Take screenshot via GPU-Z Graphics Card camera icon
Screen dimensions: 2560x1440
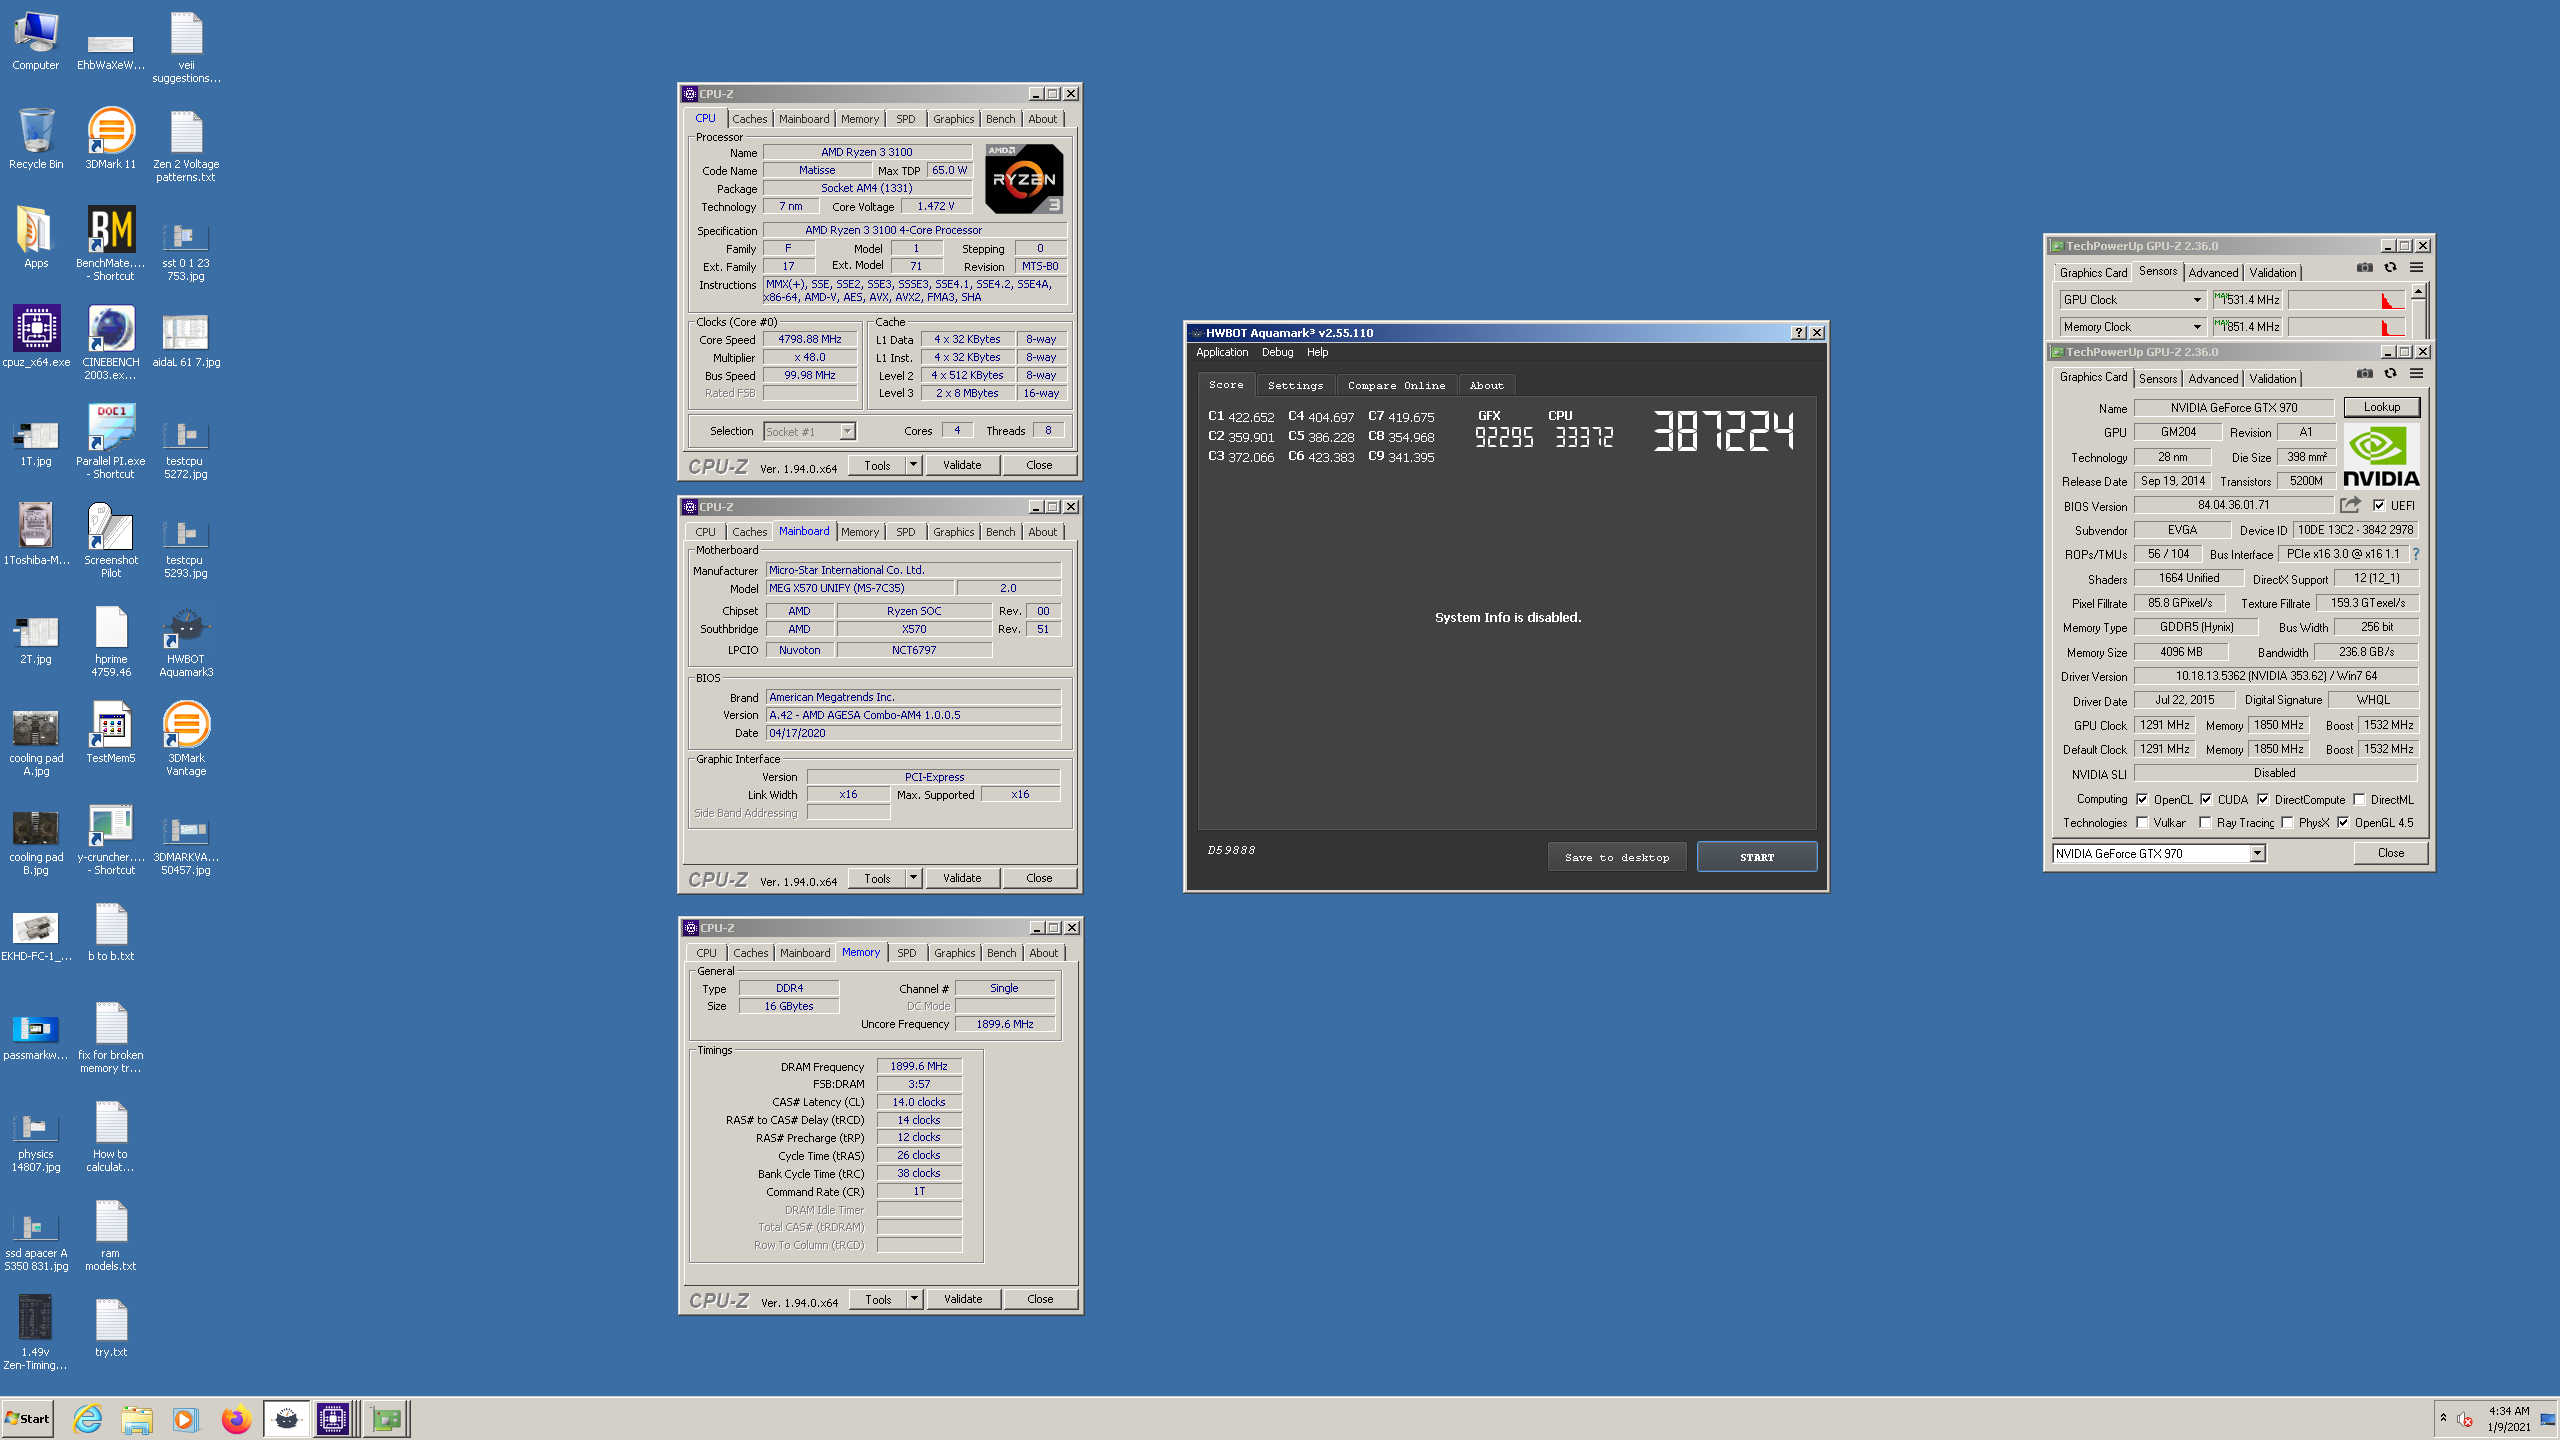(x=2365, y=373)
